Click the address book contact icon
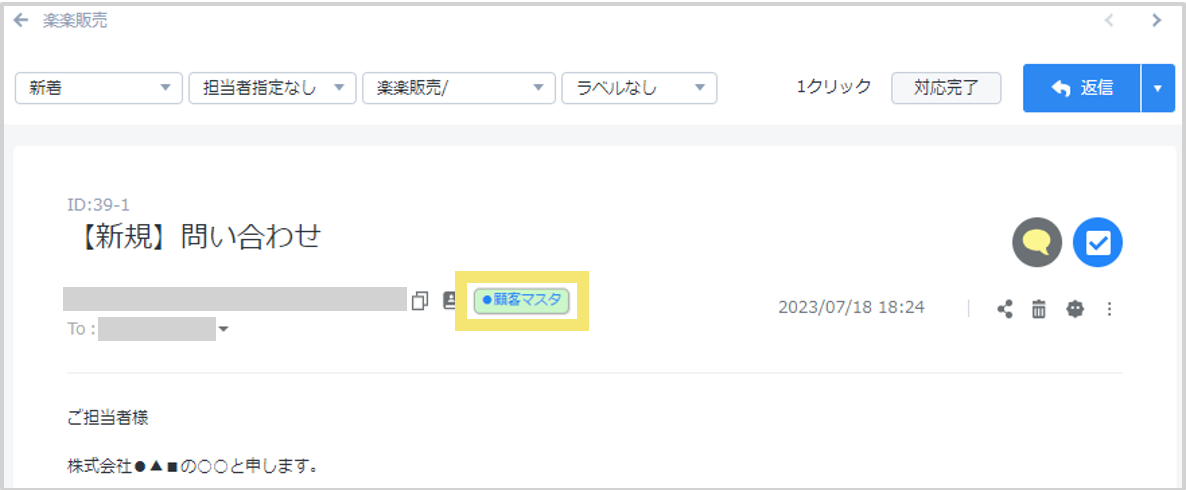Screen dimensions: 1186x490 450,300
